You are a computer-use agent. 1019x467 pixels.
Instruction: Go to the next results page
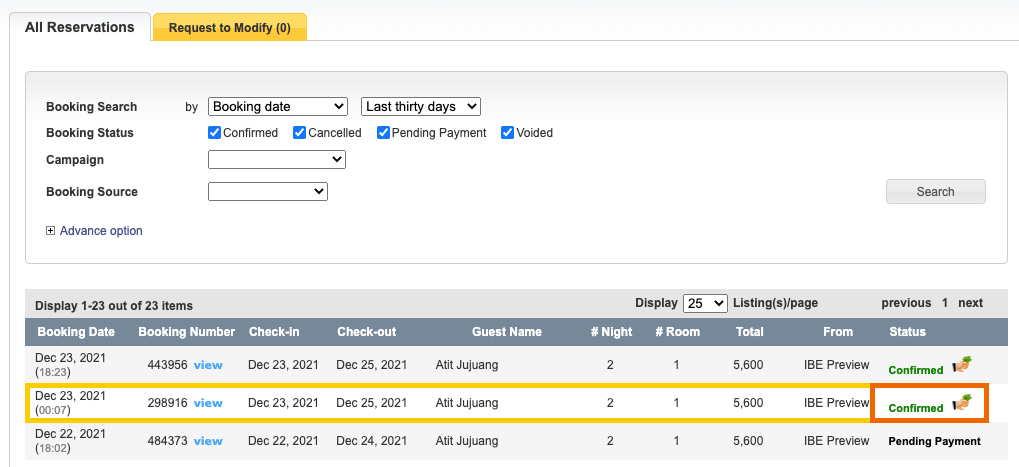(970, 303)
